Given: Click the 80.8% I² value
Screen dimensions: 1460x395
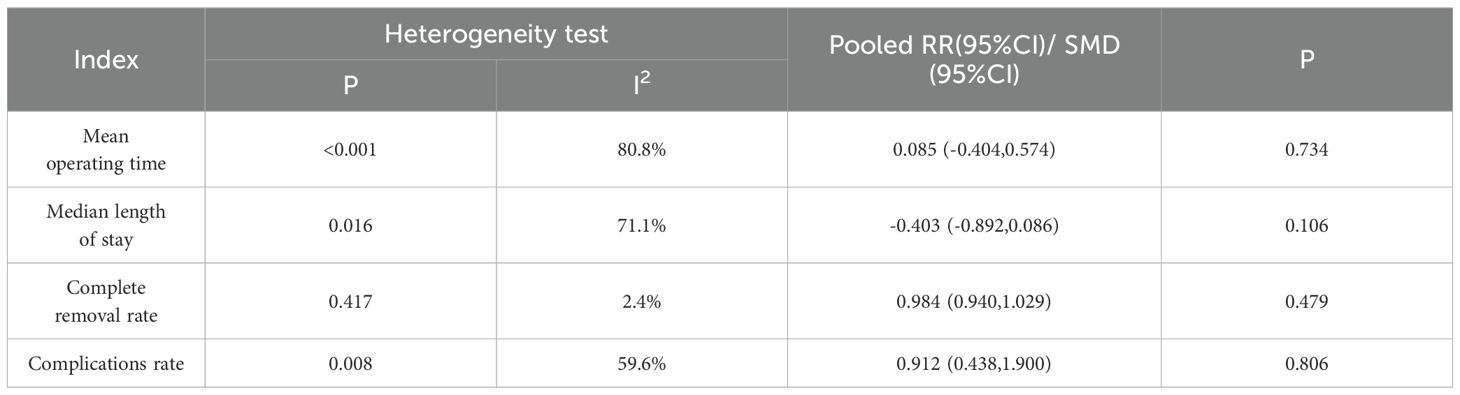Looking at the screenshot, I should coord(642,149).
